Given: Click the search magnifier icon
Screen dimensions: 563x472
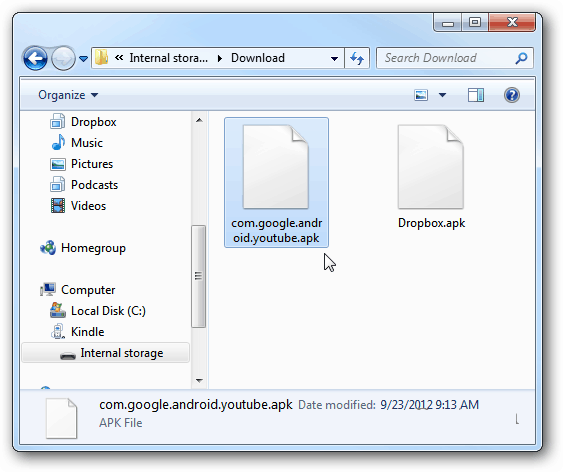Looking at the screenshot, I should [x=521, y=58].
